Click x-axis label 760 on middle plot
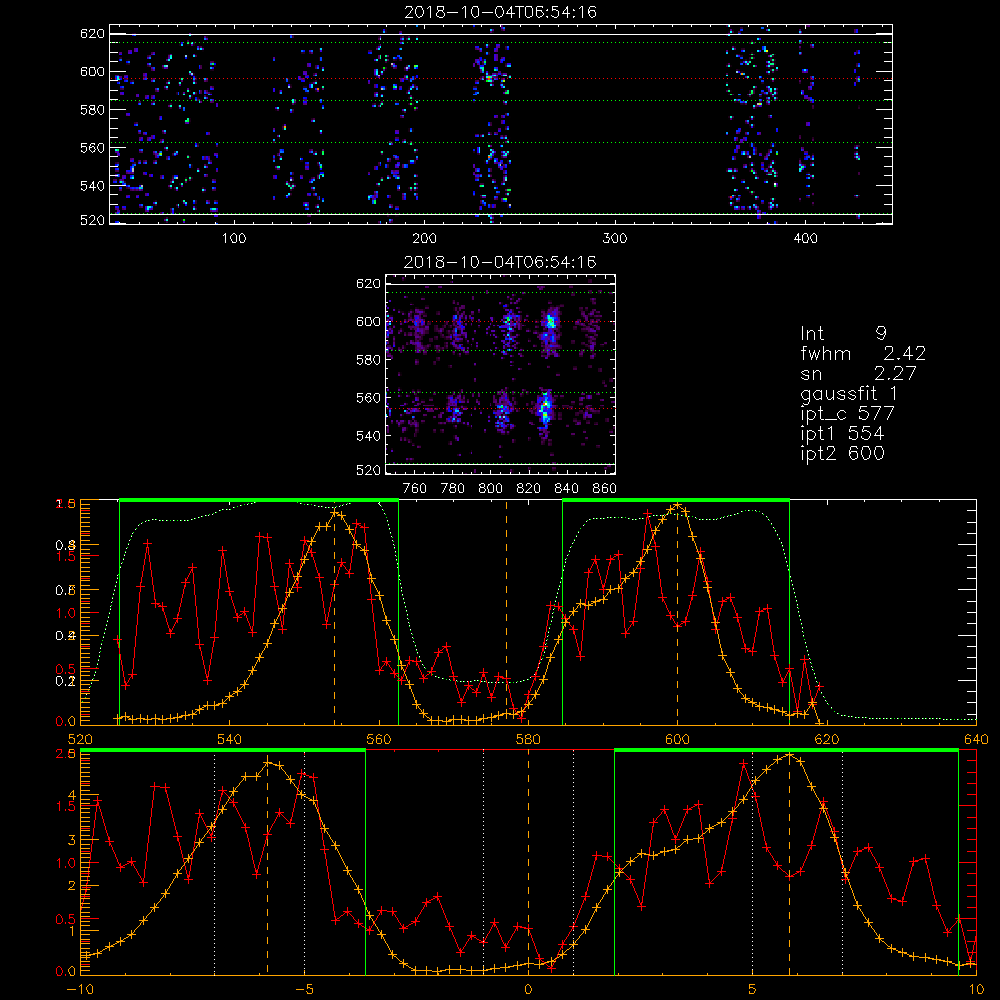The height and width of the screenshot is (1000, 1000). 415,489
